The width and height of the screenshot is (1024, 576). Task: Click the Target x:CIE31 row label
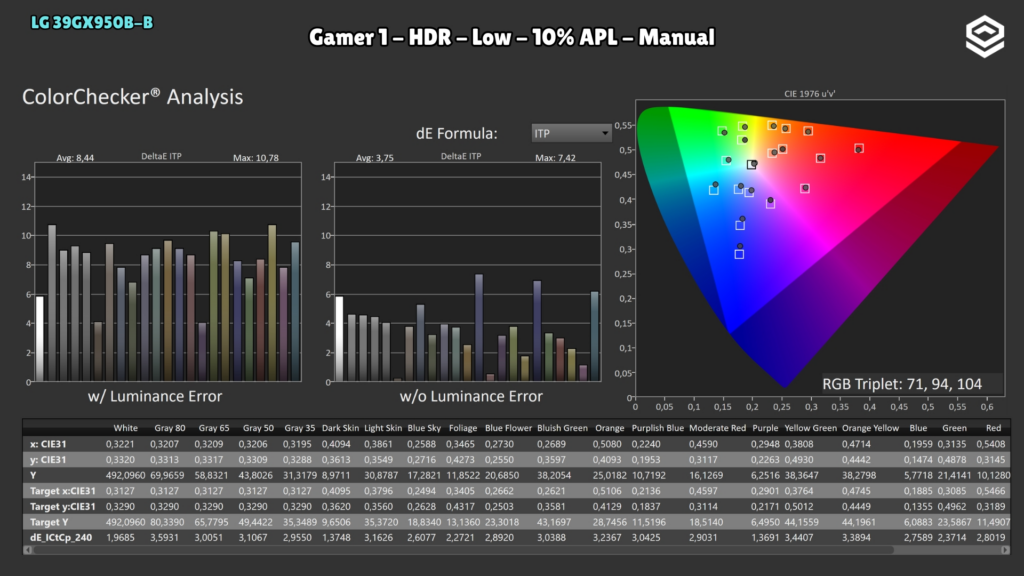pos(63,490)
